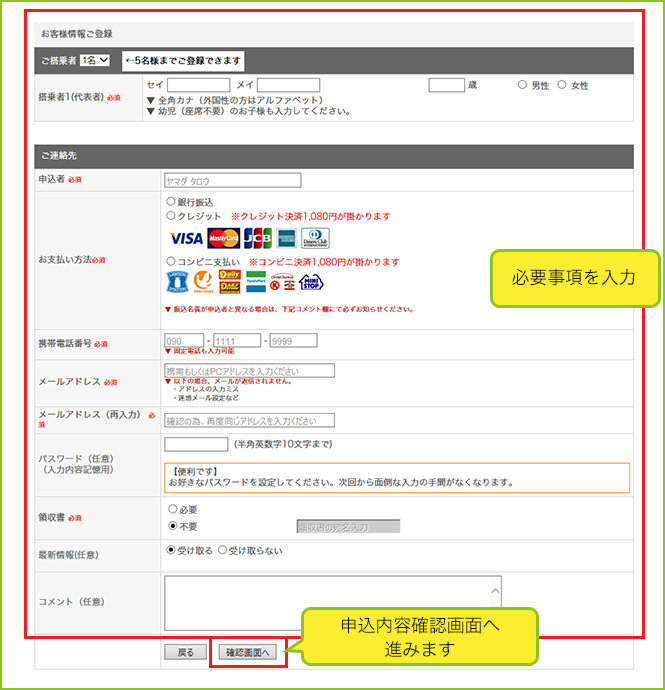Select 不要 for receipt
Screen dimensions: 665x690
(173, 526)
